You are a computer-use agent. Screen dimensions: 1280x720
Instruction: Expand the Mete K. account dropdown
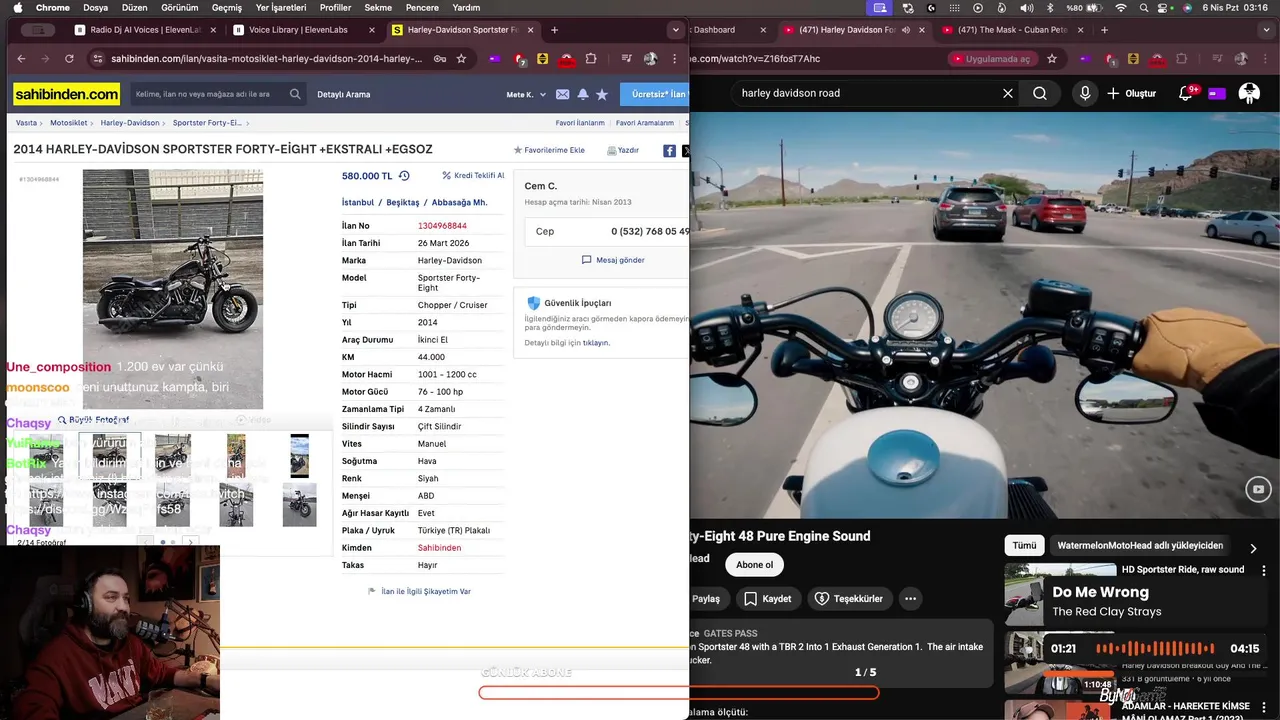click(527, 94)
